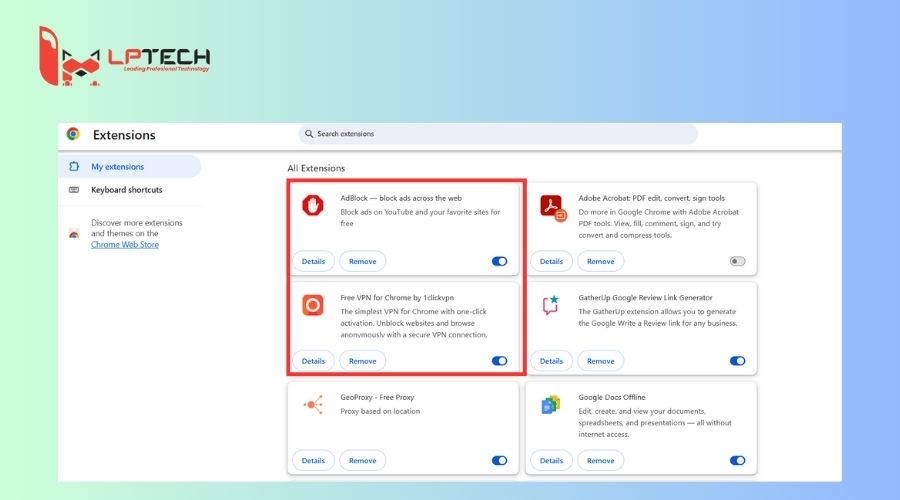Click 'Adobe Acrobat: PDF edit, convert, sign tools' title

click(x=651, y=198)
